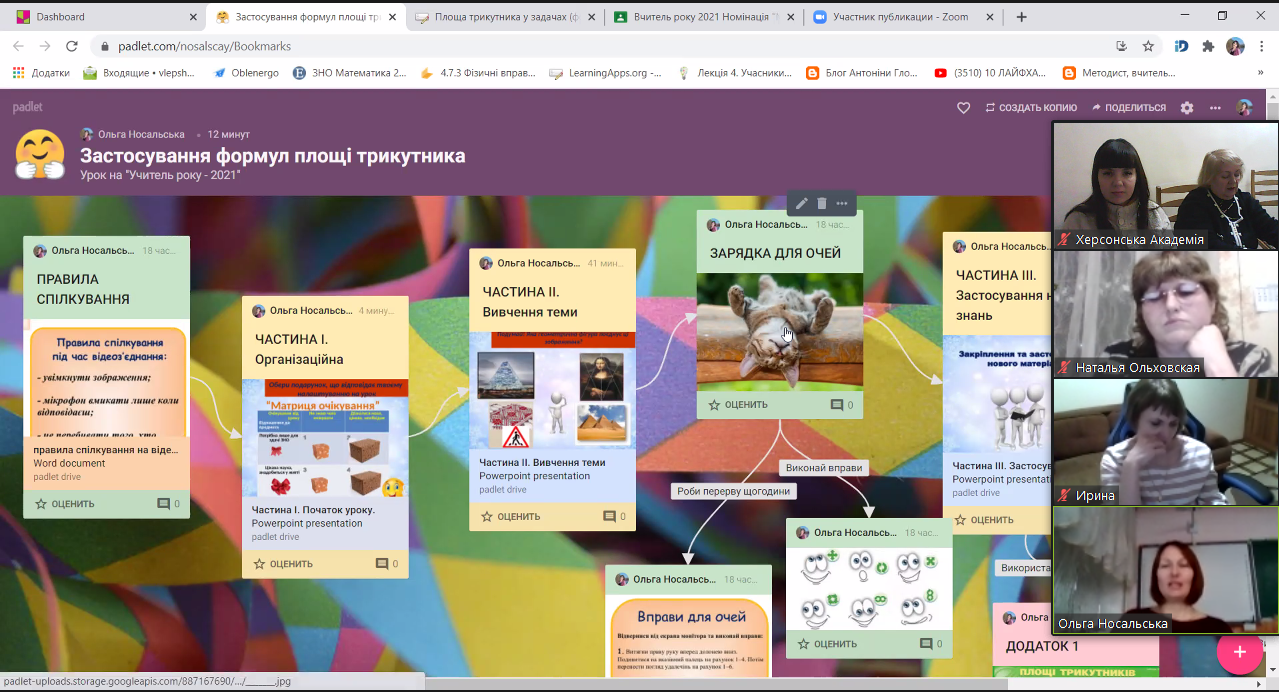Open Chrome three-dot menu
Image resolution: width=1279 pixels, height=692 pixels.
pyautogui.click(x=1260, y=46)
